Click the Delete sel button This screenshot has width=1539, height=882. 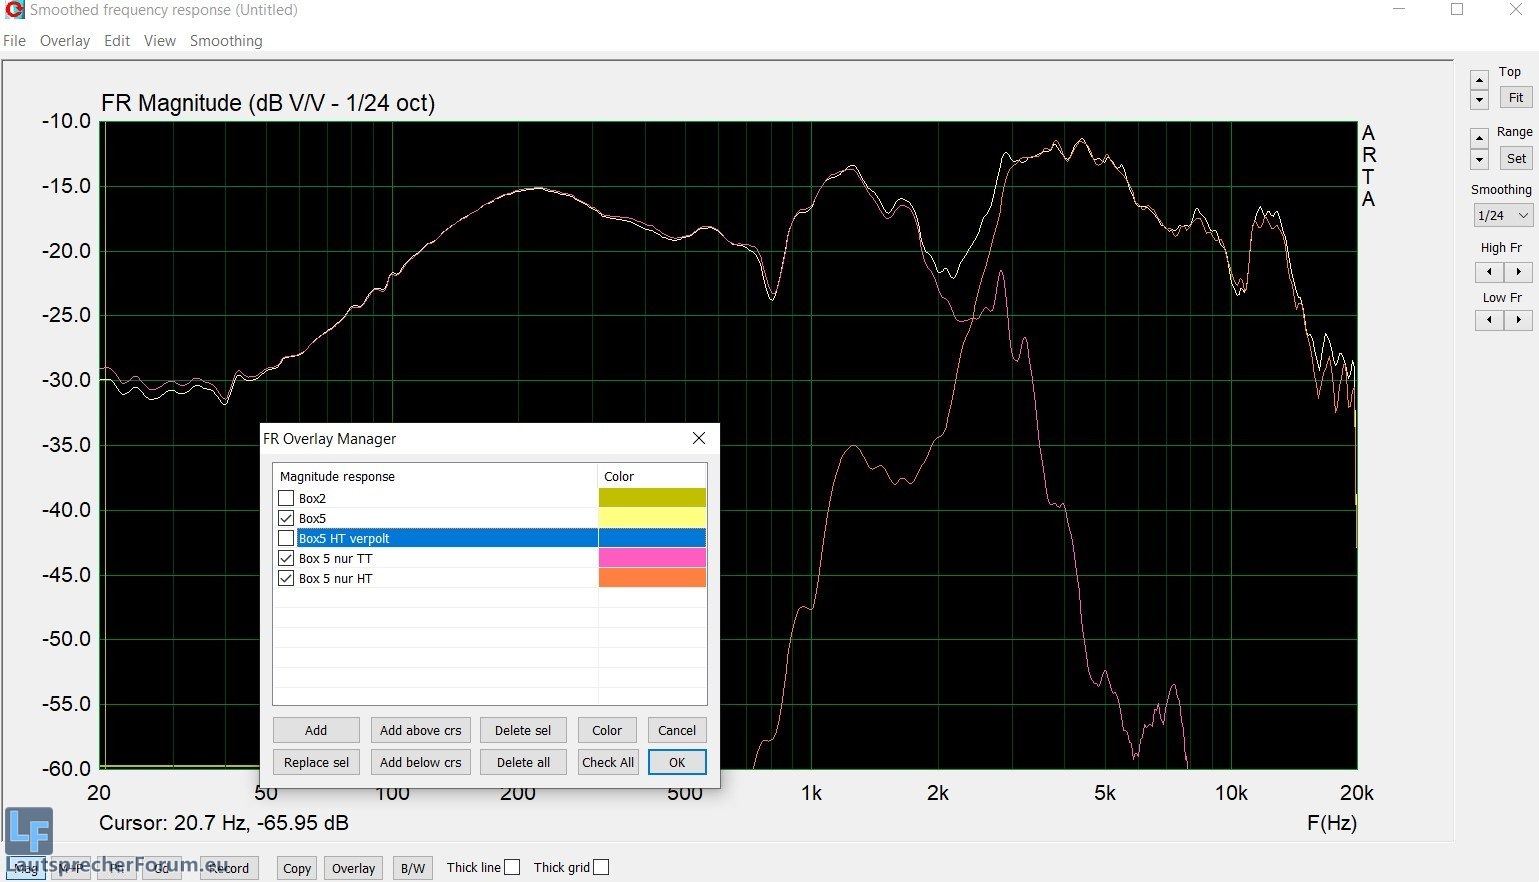pyautogui.click(x=523, y=730)
